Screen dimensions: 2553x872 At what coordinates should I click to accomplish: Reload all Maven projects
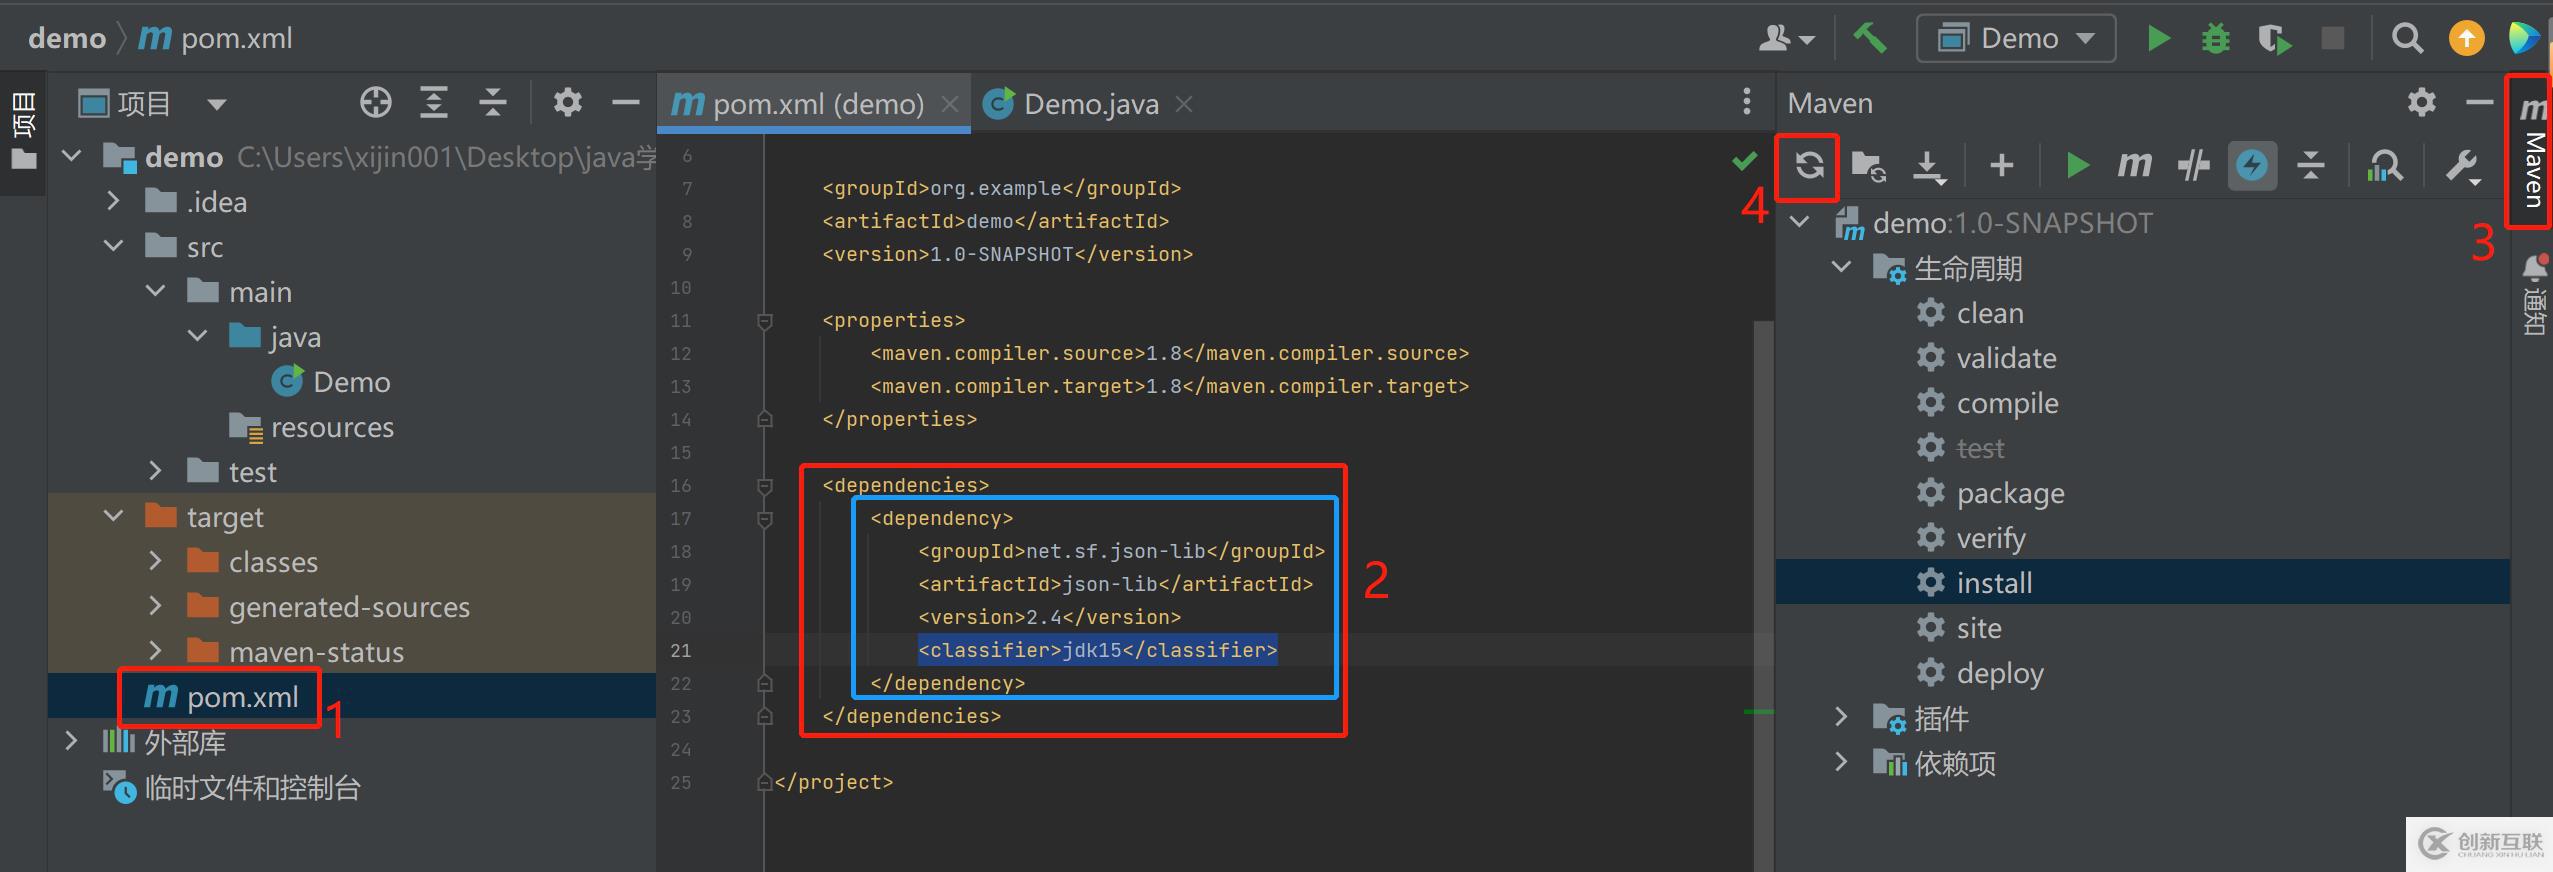coord(1808,165)
